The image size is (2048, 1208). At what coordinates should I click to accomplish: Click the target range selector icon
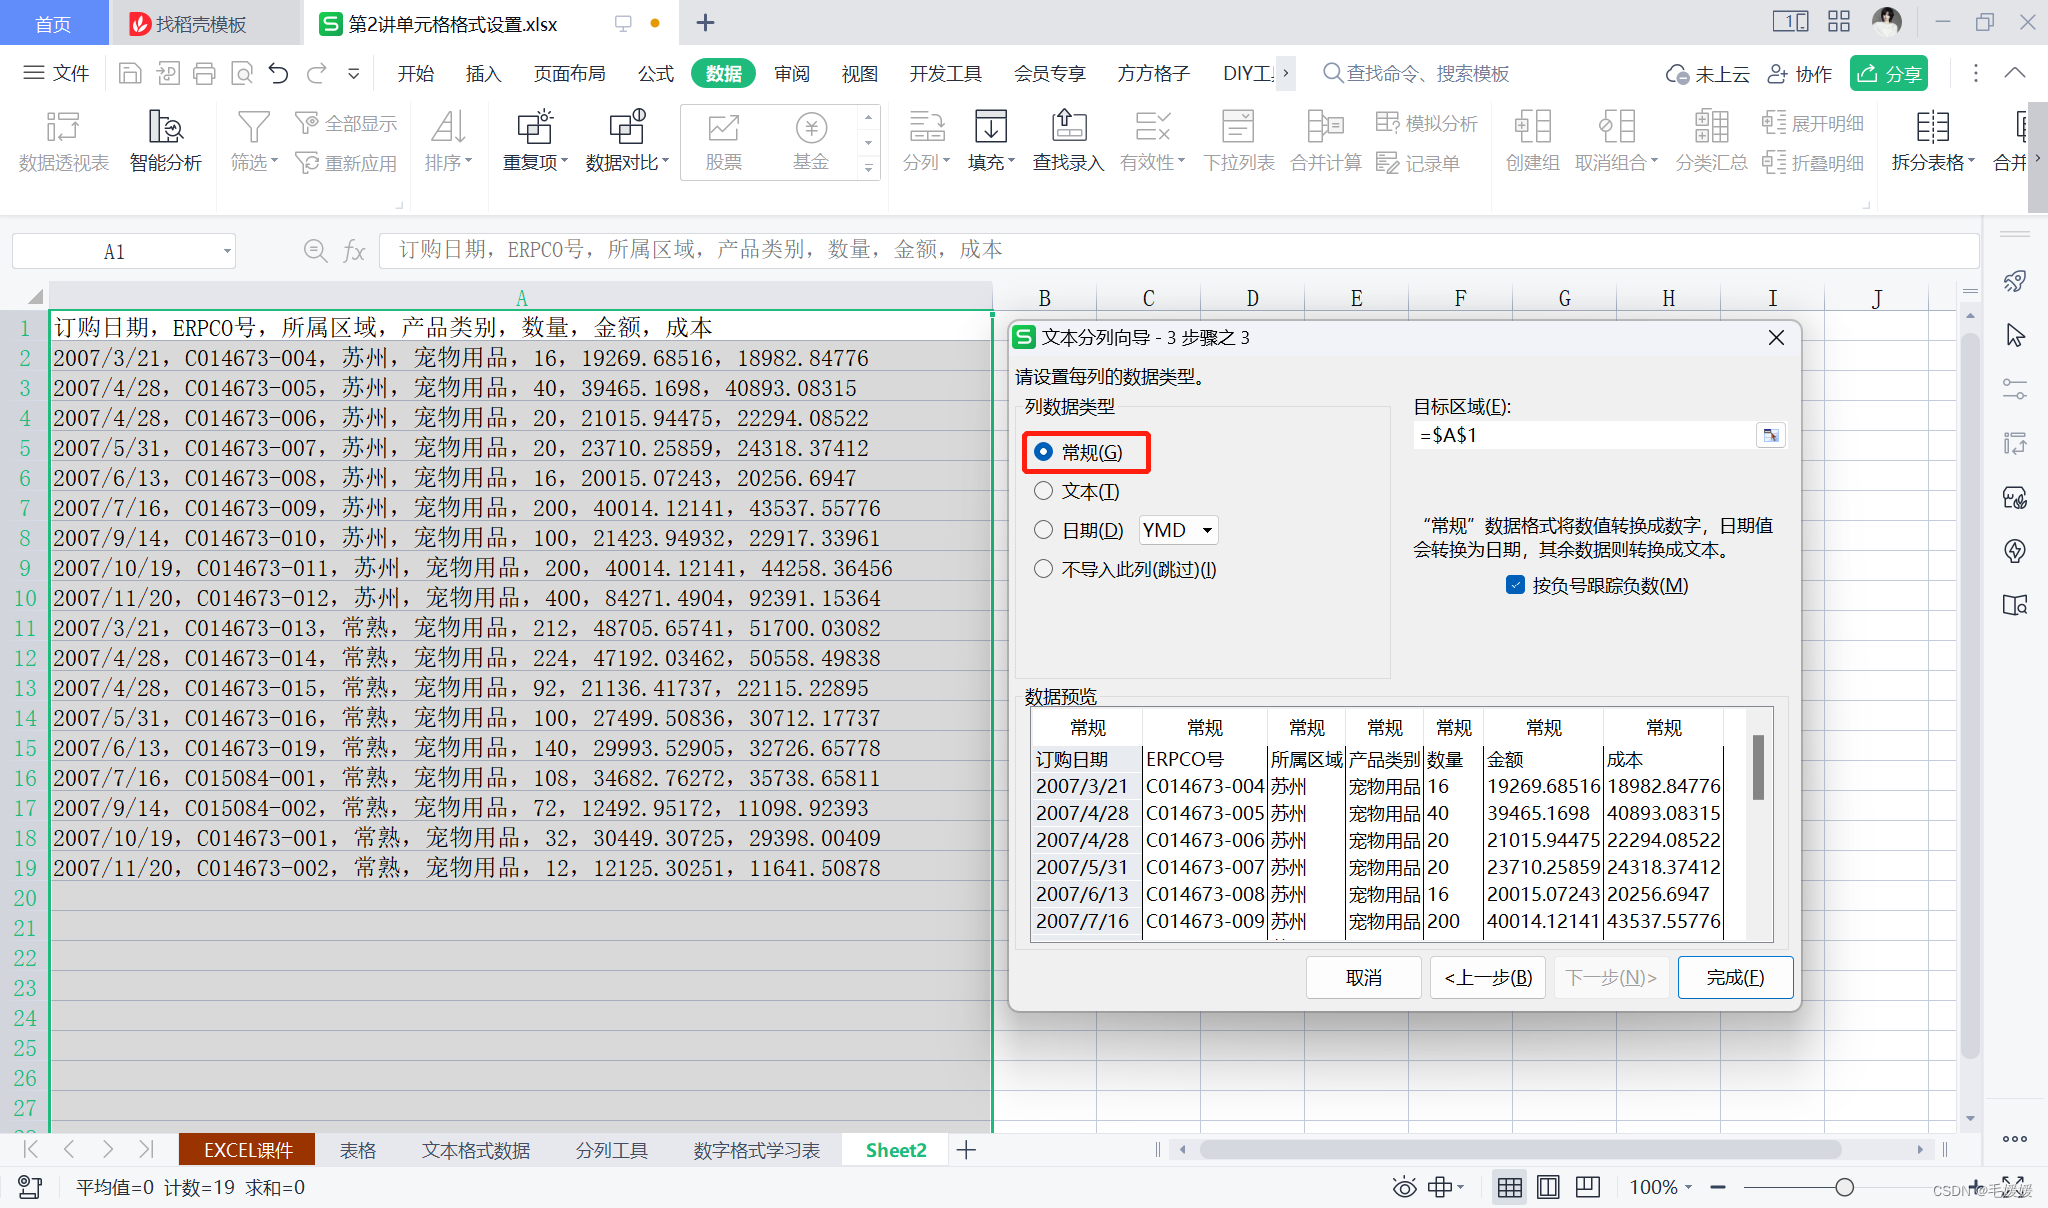pos(1770,435)
